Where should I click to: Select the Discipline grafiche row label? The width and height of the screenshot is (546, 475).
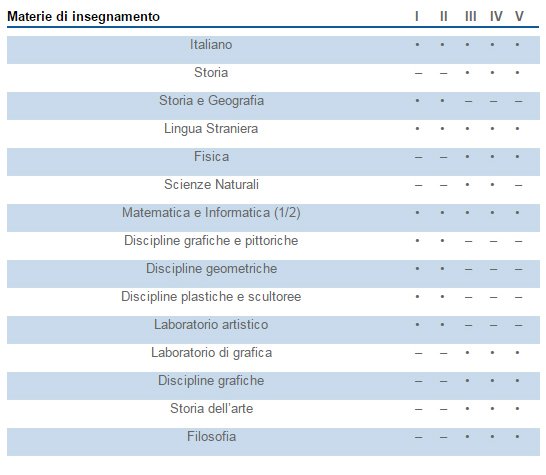(x=211, y=381)
